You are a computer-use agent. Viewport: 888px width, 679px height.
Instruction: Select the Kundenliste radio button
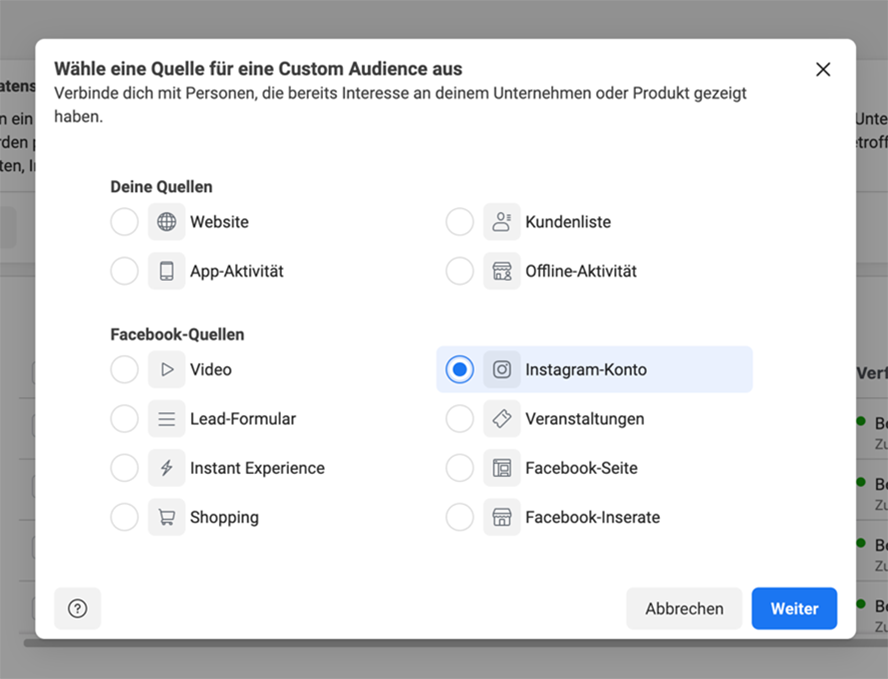point(460,222)
